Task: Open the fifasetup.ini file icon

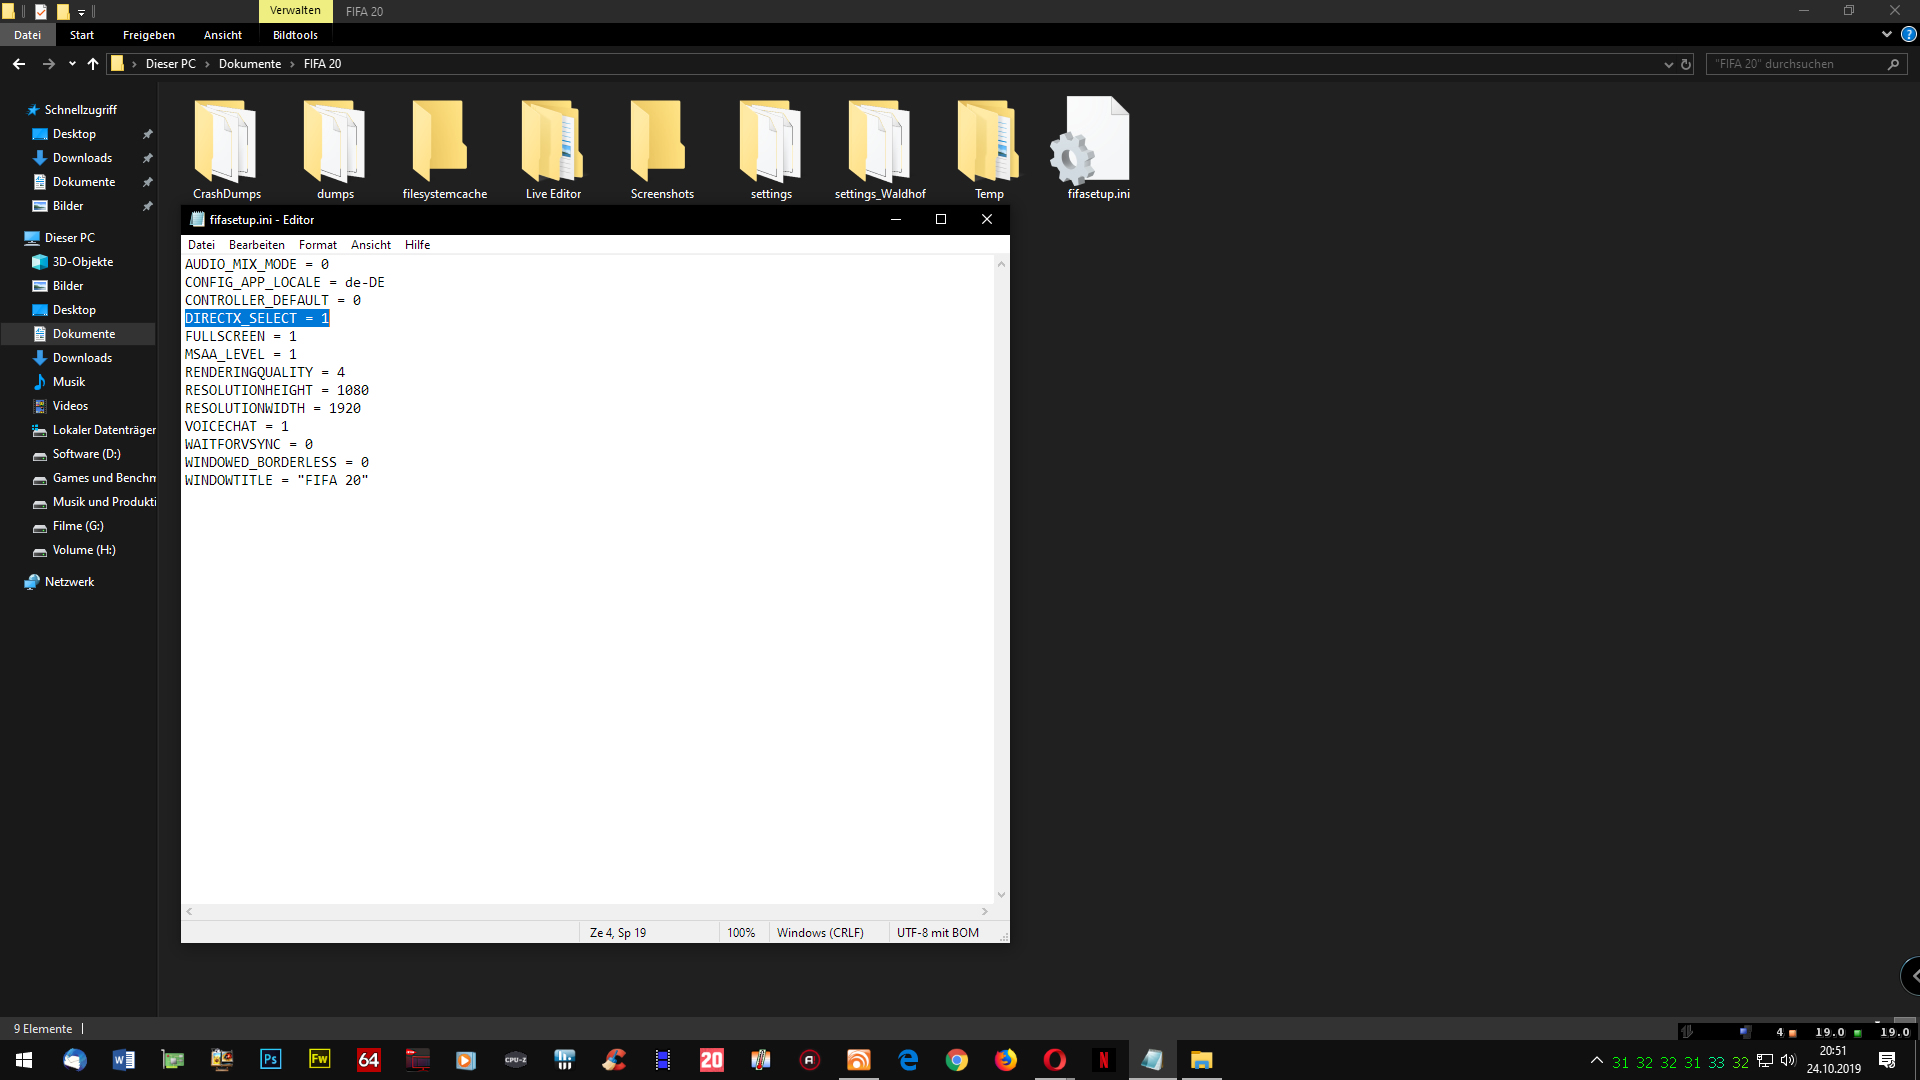Action: click(1097, 145)
